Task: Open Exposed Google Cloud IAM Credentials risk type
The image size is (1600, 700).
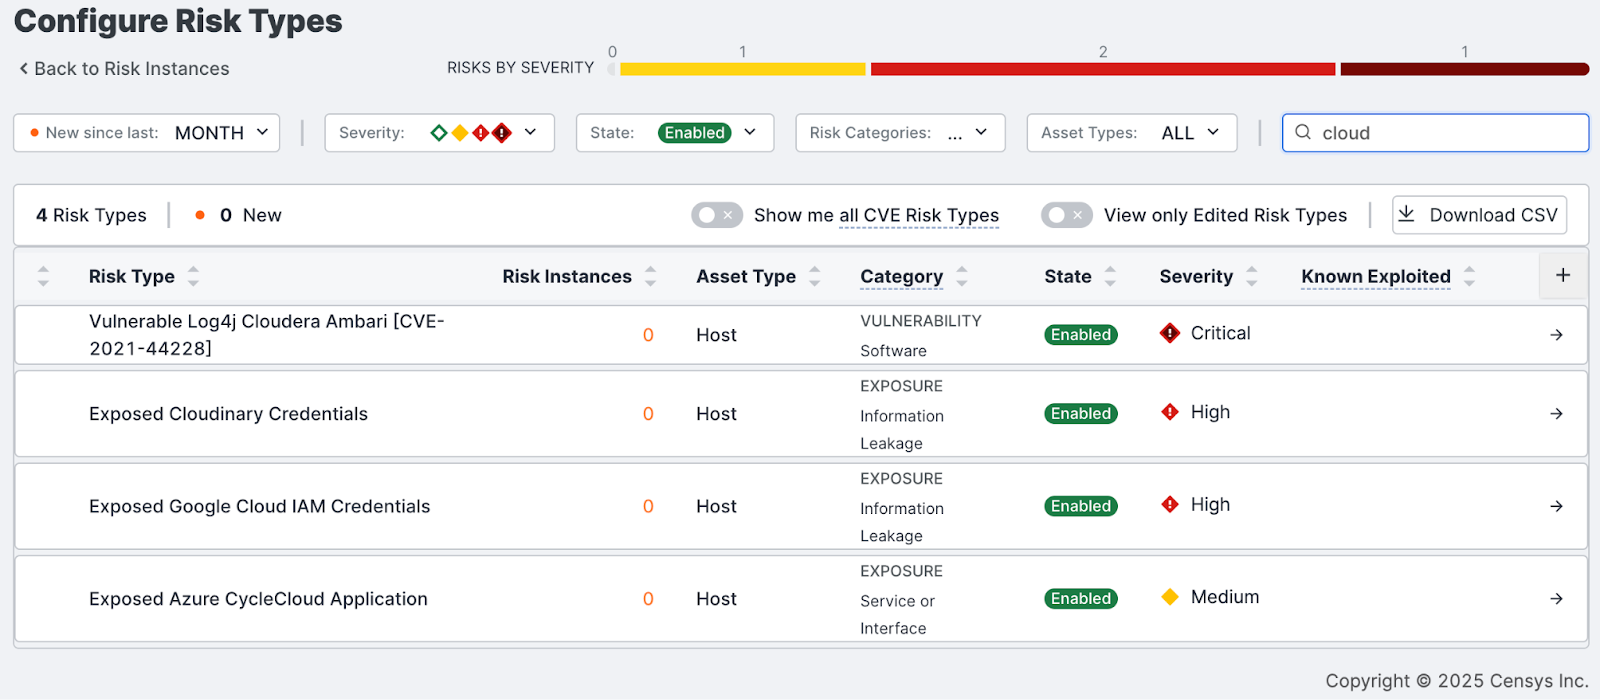Action: 259,507
